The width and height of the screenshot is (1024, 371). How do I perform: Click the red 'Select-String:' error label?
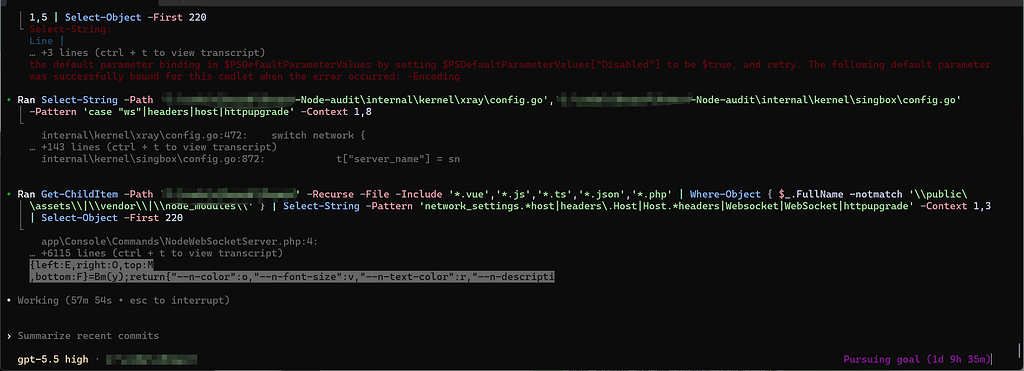[71, 29]
